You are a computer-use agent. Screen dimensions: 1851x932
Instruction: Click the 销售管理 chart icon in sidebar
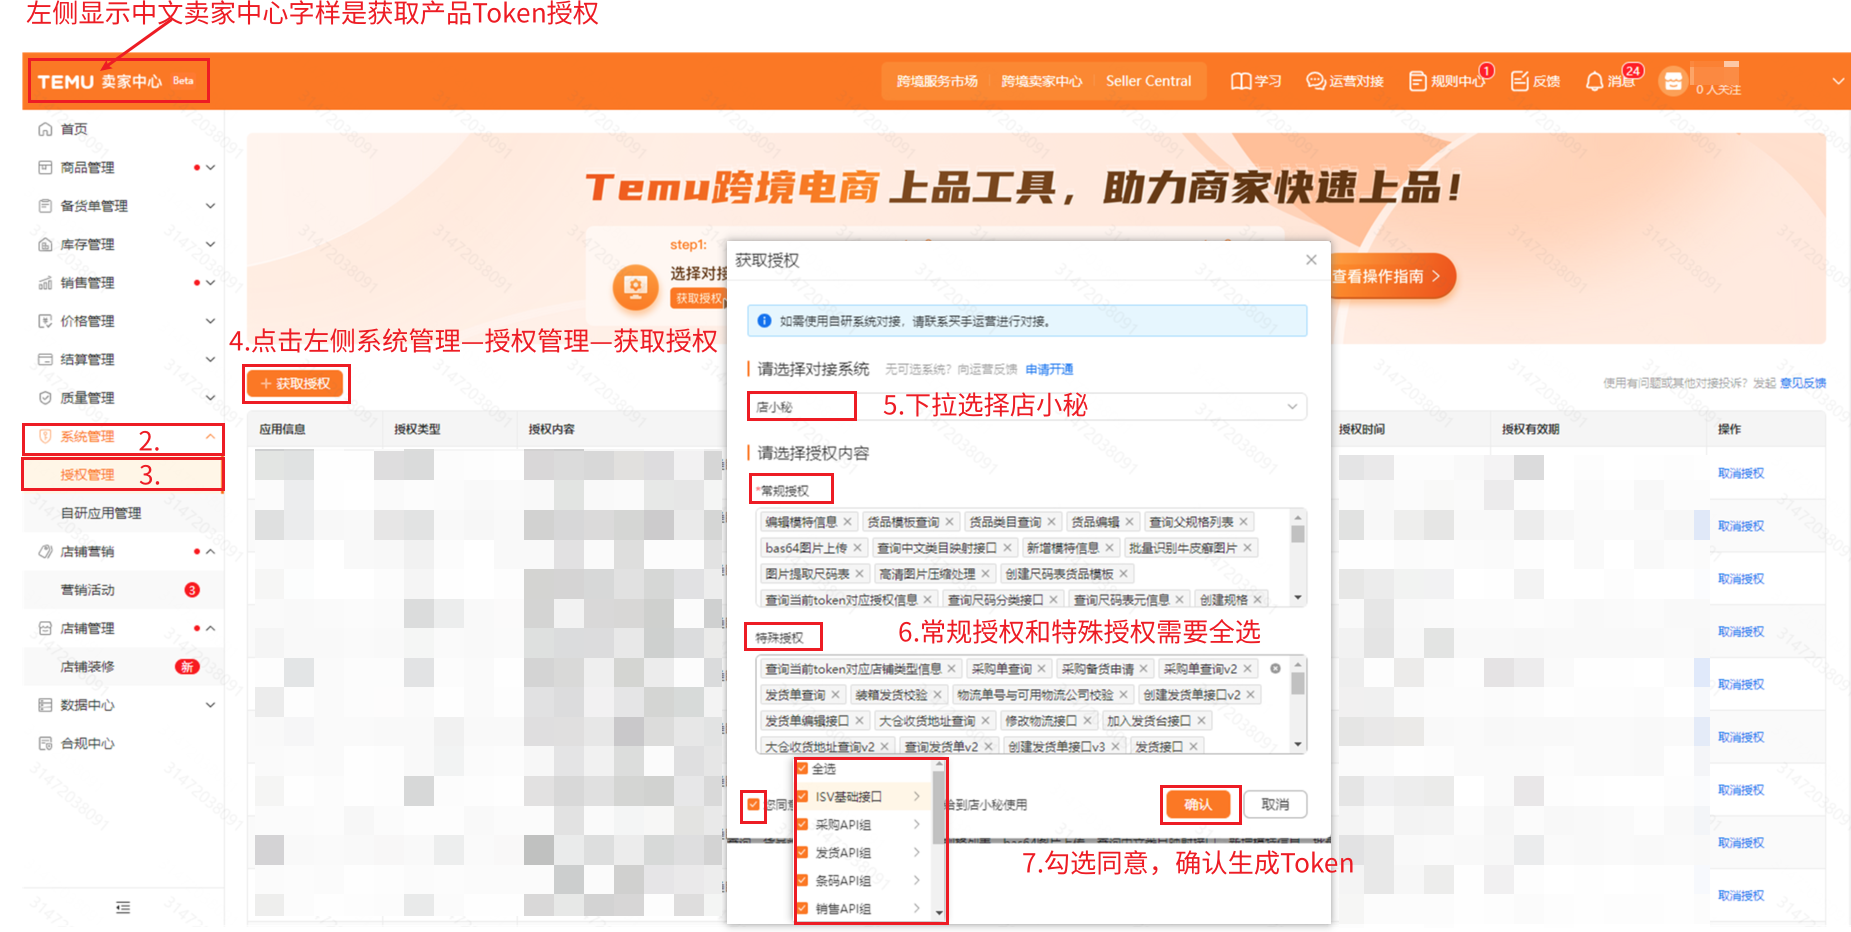45,283
